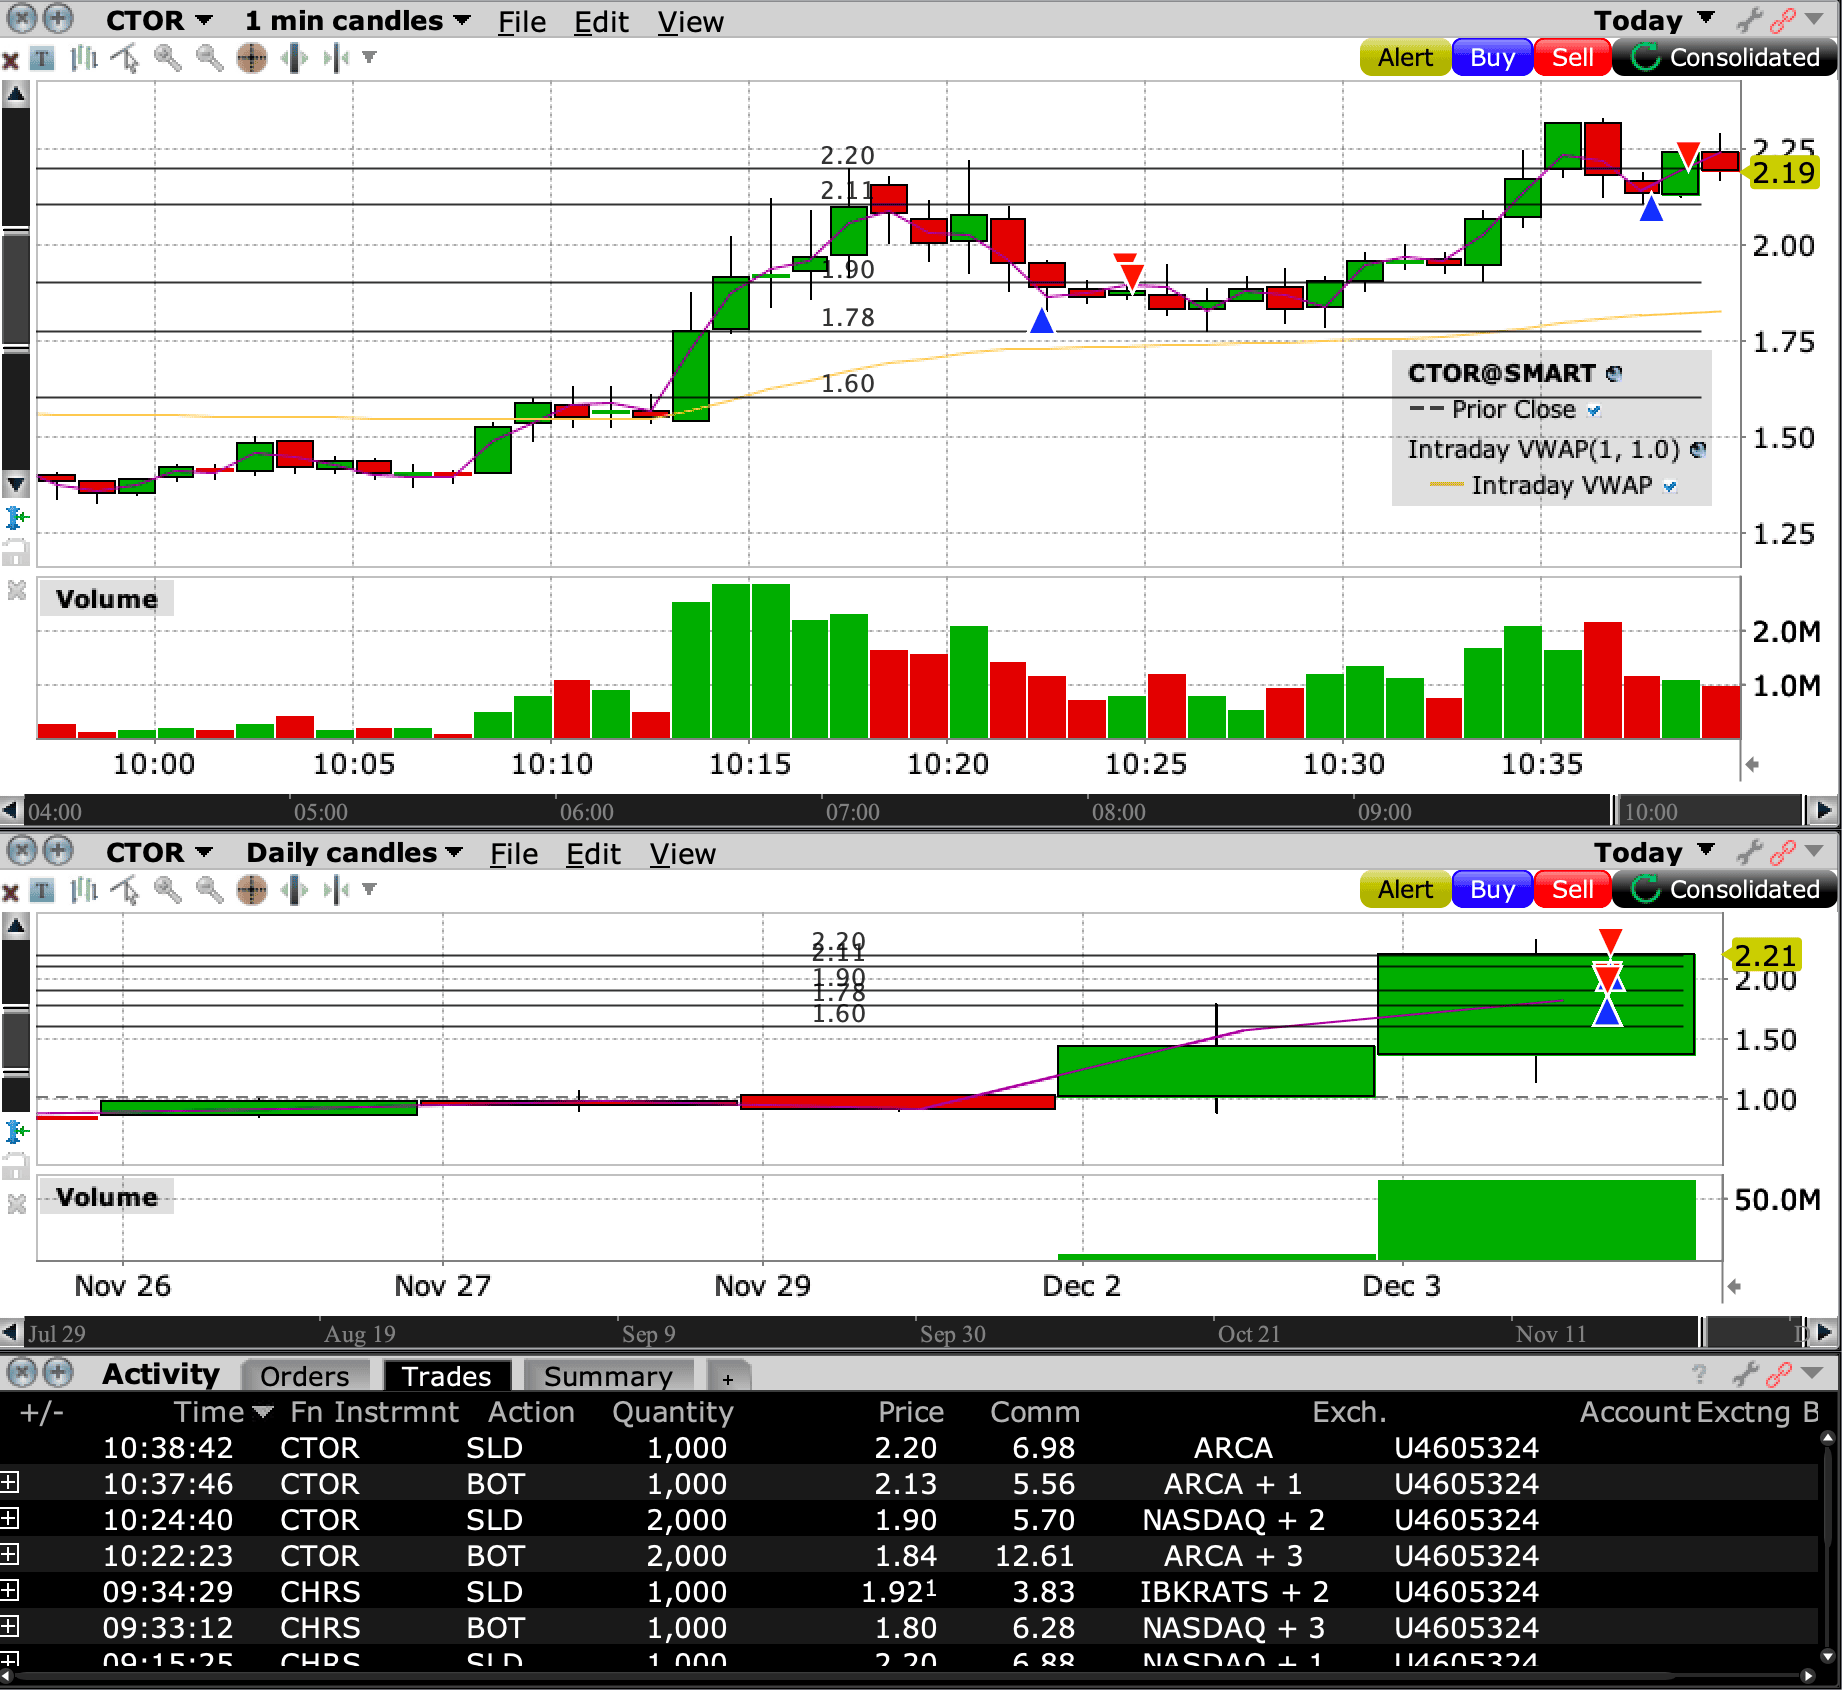Toggle the Consolidated data button on the Daily chart
The width and height of the screenshot is (1842, 1690).
point(1725,890)
